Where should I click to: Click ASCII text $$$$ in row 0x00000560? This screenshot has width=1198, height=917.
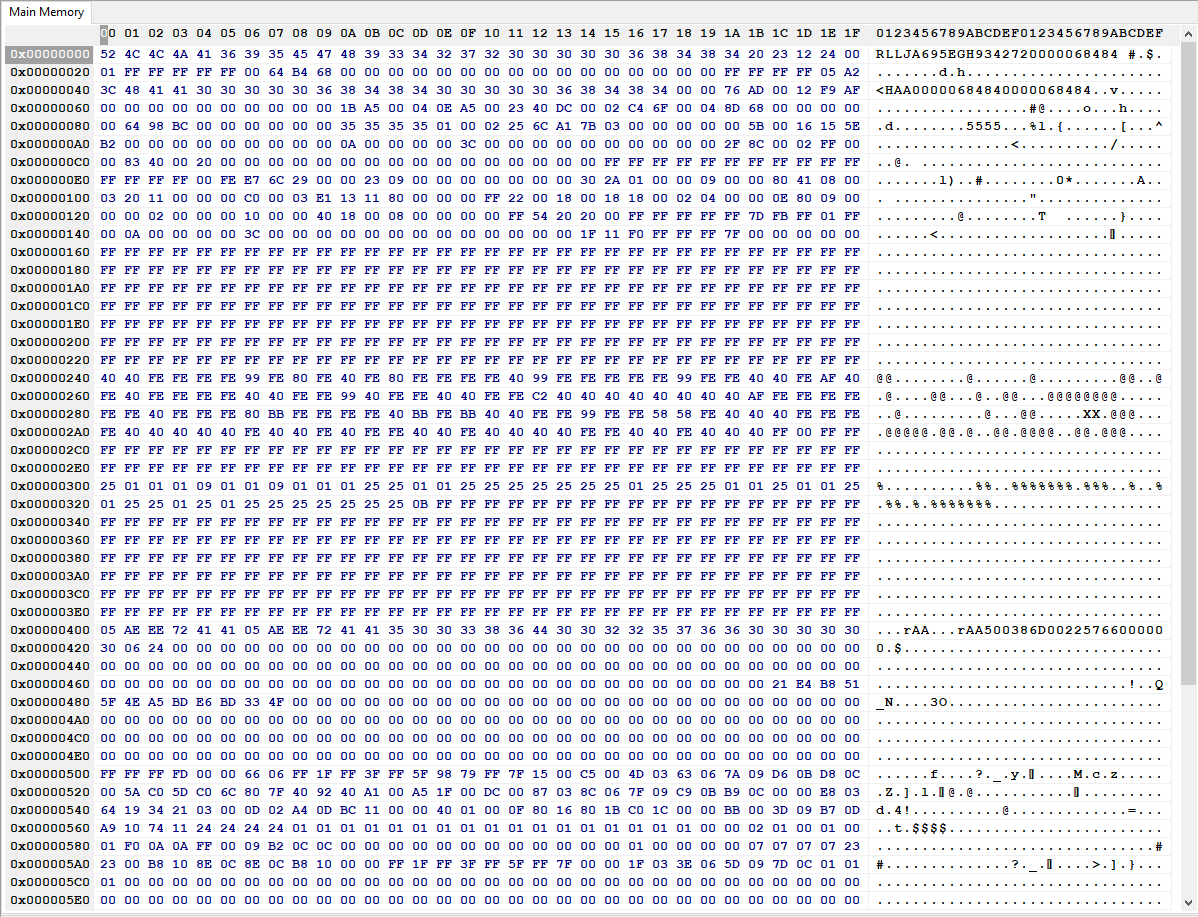(930, 828)
